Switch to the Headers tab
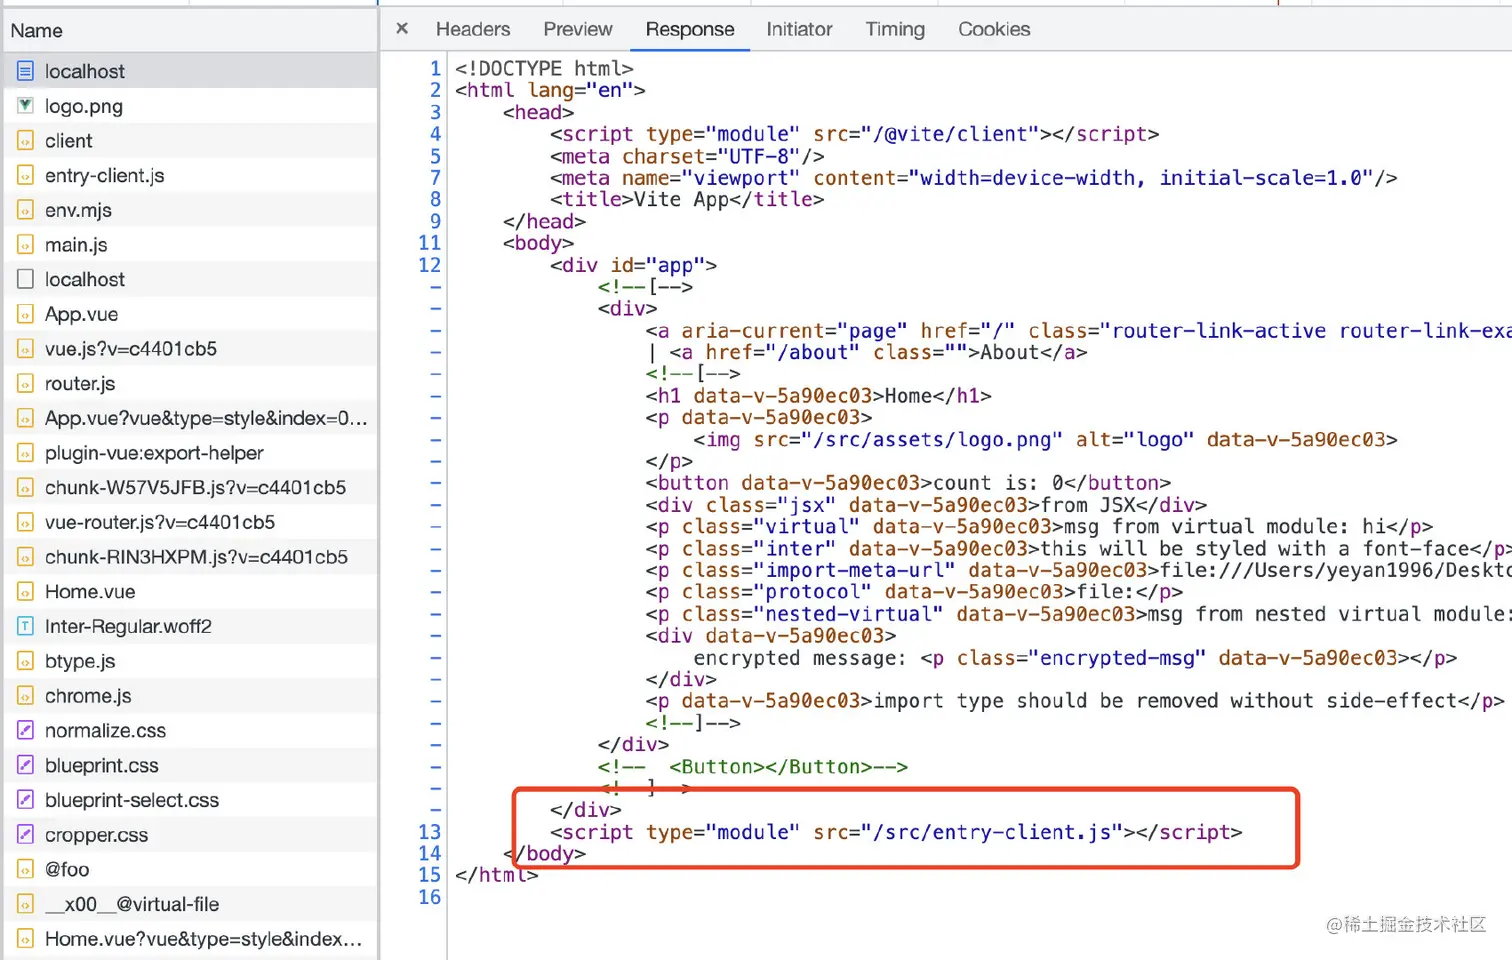 pos(473,29)
